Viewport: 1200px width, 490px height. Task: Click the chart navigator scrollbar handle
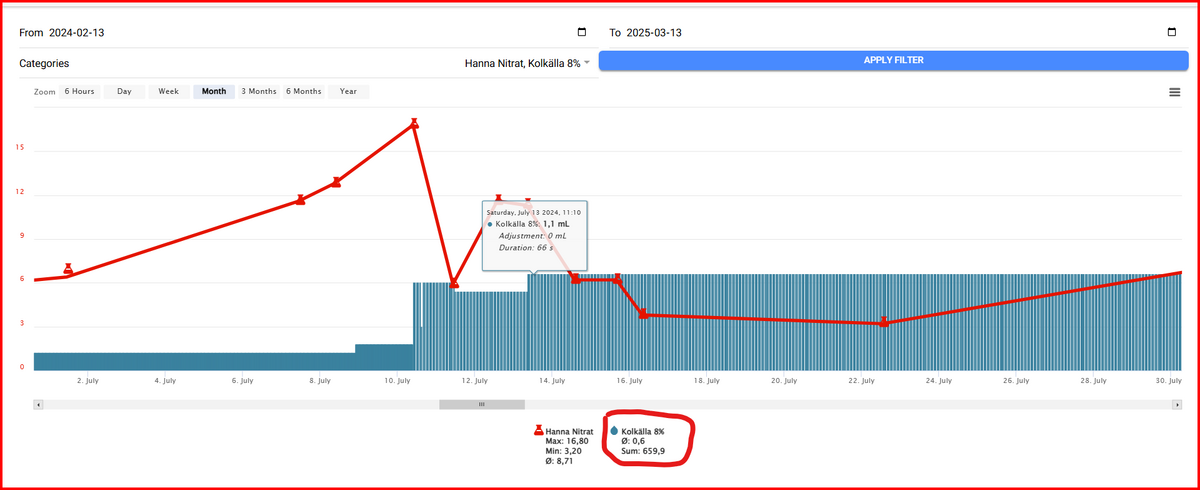481,405
